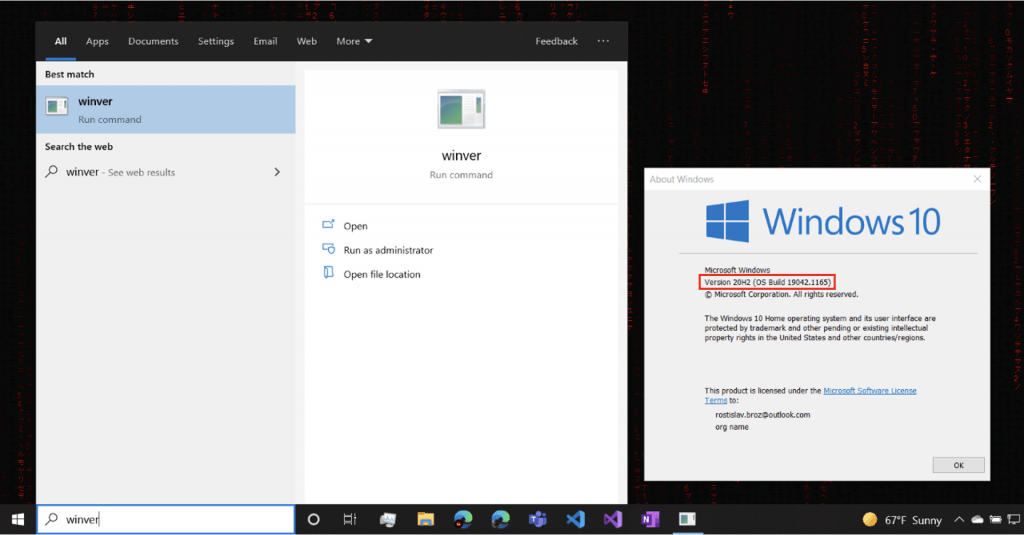Open OneNote from the taskbar
The image size is (1024, 535).
(650, 519)
